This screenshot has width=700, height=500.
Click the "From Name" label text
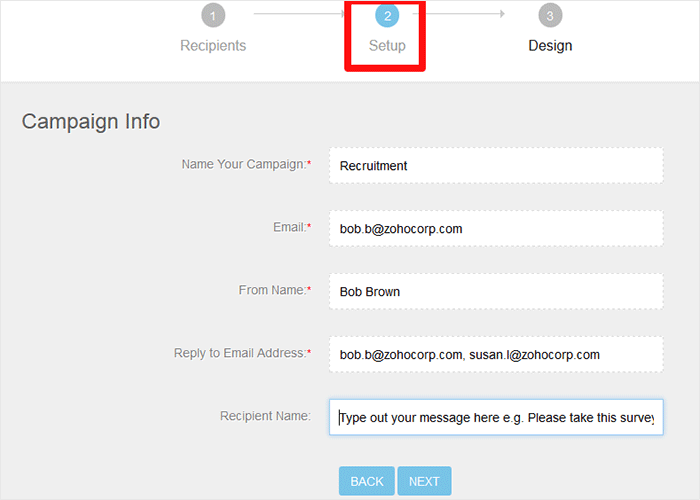(x=274, y=290)
